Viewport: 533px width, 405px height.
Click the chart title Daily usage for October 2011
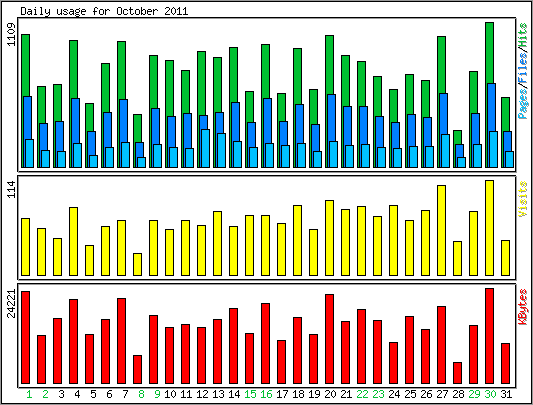click(x=104, y=11)
